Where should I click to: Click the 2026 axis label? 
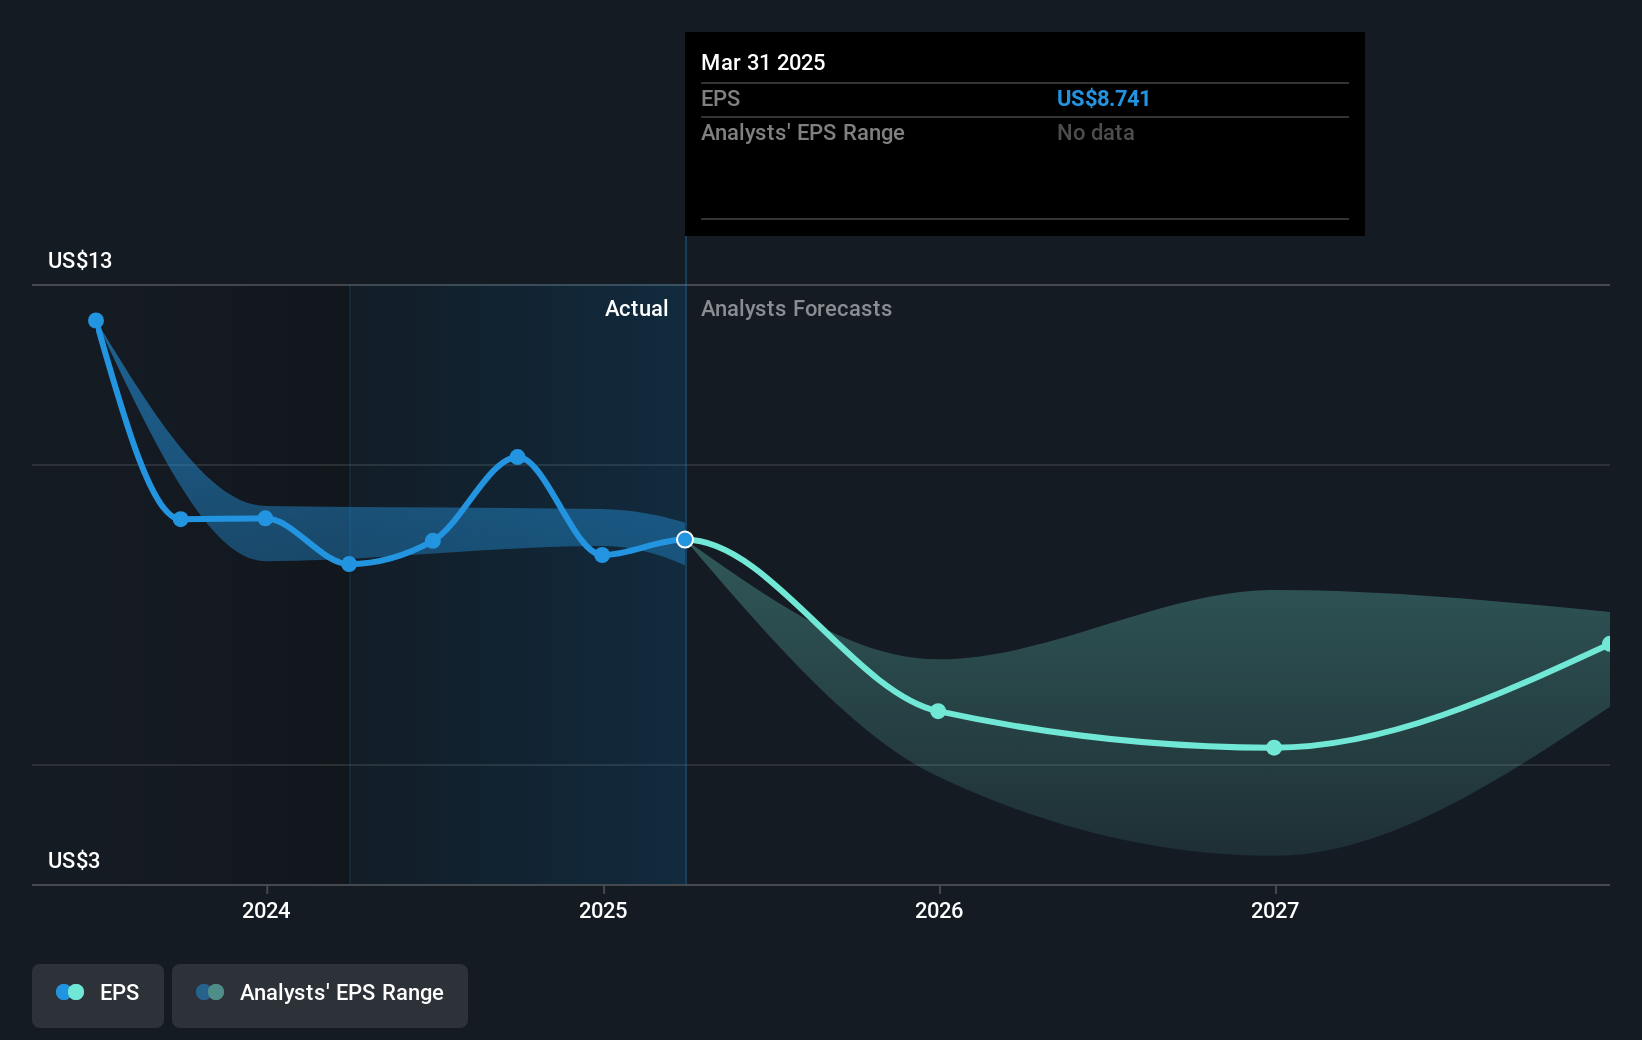pos(939,910)
